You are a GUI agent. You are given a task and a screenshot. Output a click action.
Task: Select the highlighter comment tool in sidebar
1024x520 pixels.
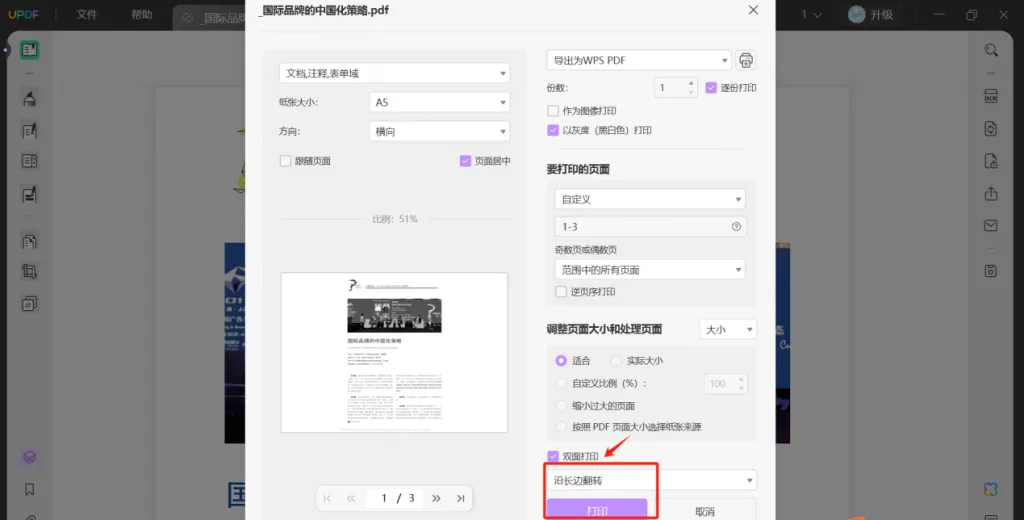29,99
